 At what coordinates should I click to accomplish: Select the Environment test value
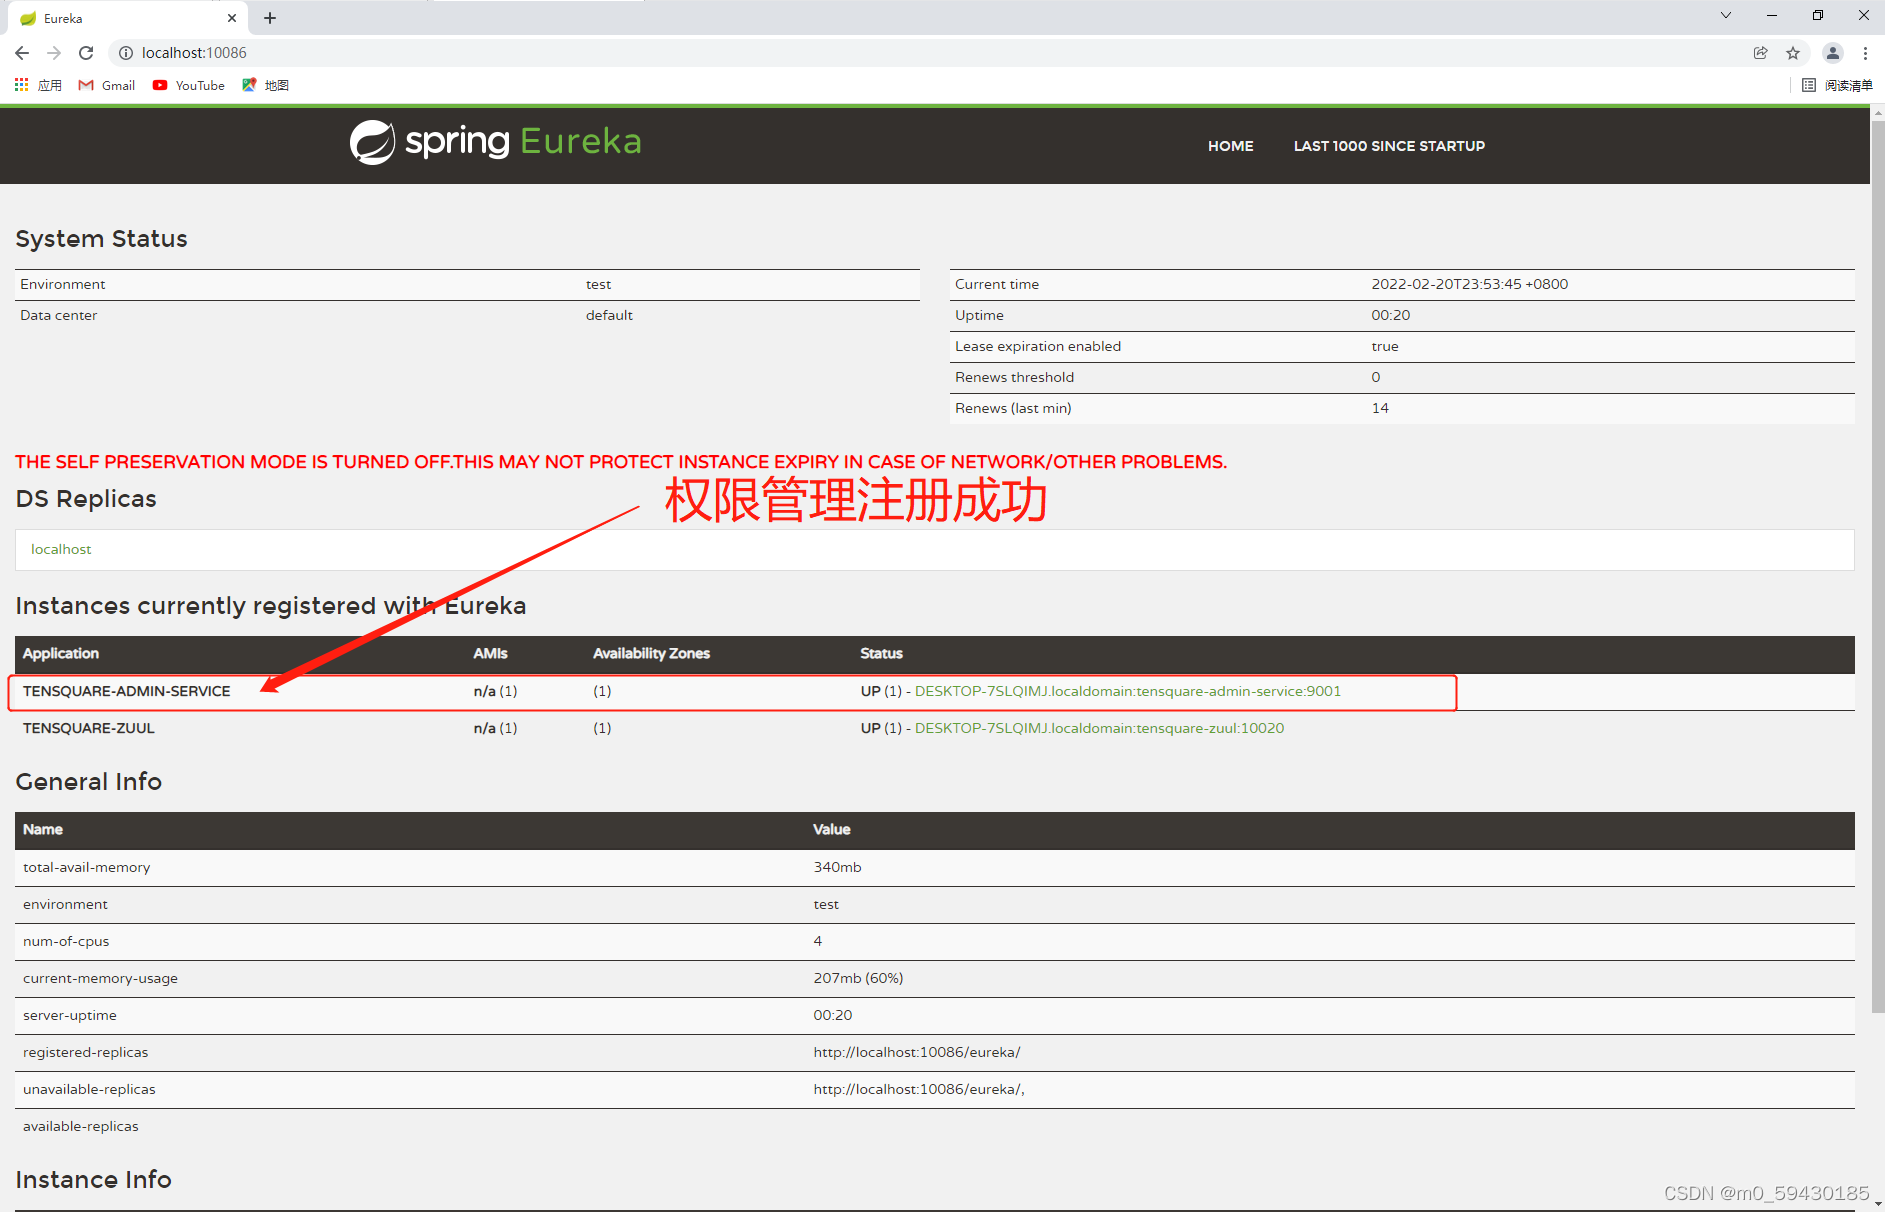click(x=598, y=284)
